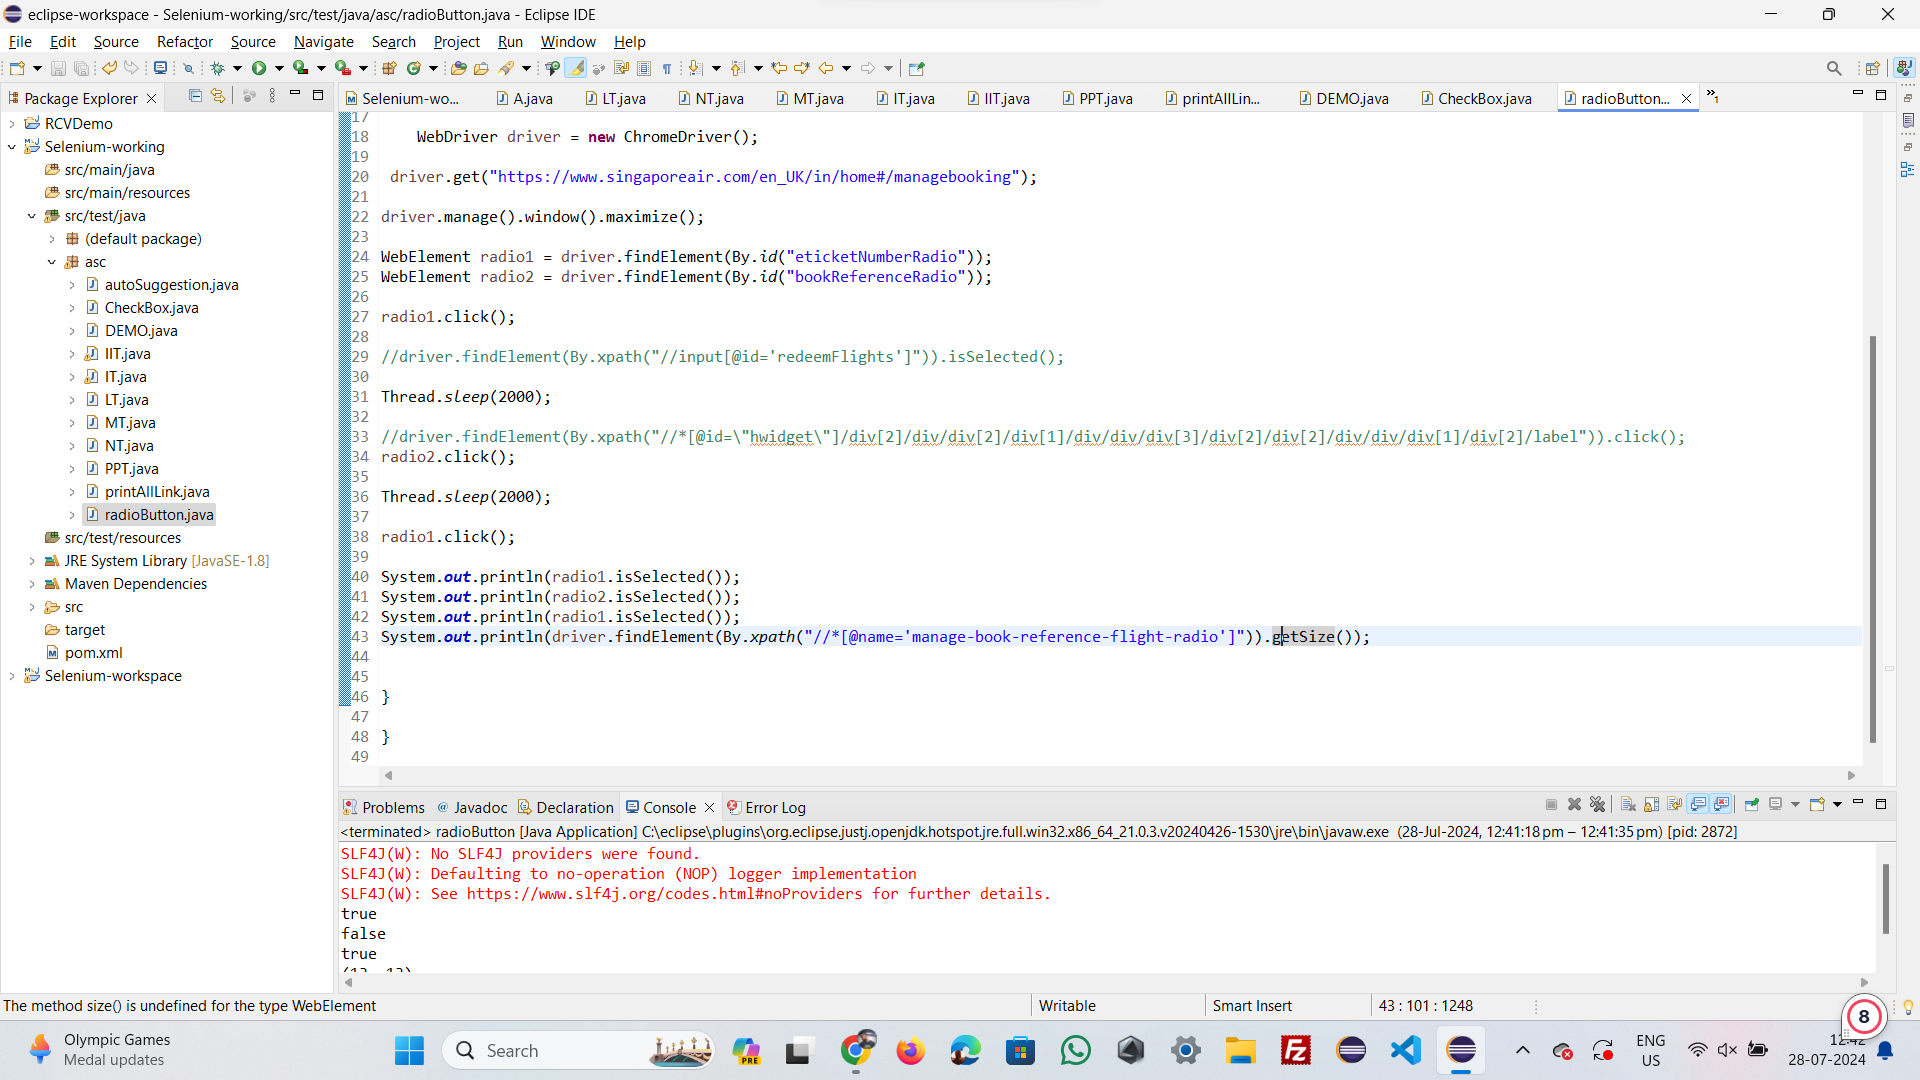Toggle Link with Editor in Package Explorer
Screen dimensions: 1920x1080
[x=218, y=96]
